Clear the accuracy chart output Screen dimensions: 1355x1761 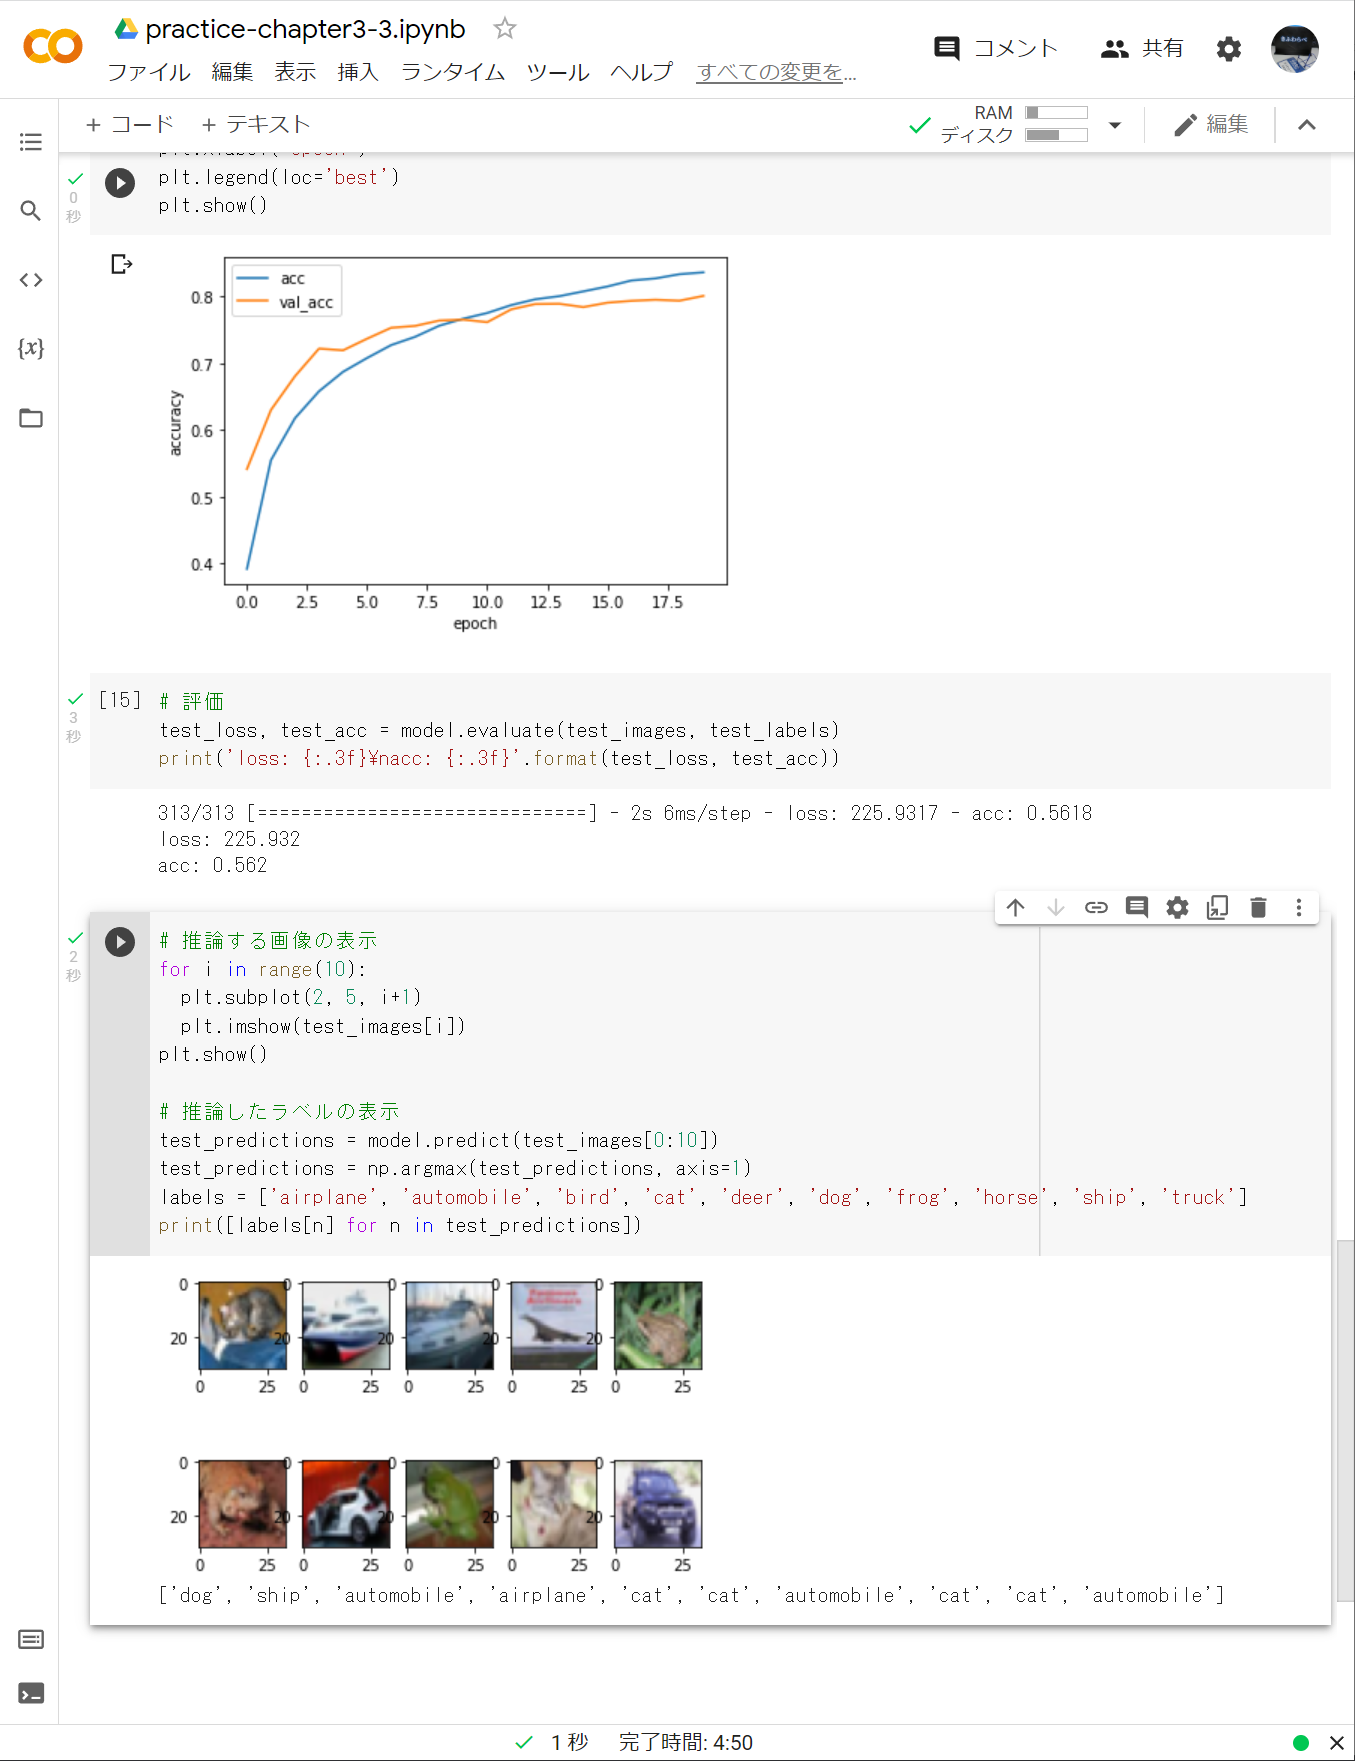pyautogui.click(x=121, y=264)
